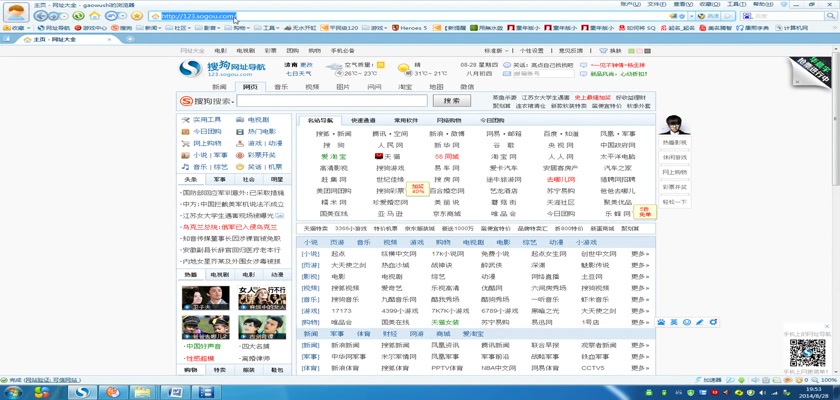Click the paw icon in the floating input toolbar
This screenshot has height=400, width=840.
(661, 322)
